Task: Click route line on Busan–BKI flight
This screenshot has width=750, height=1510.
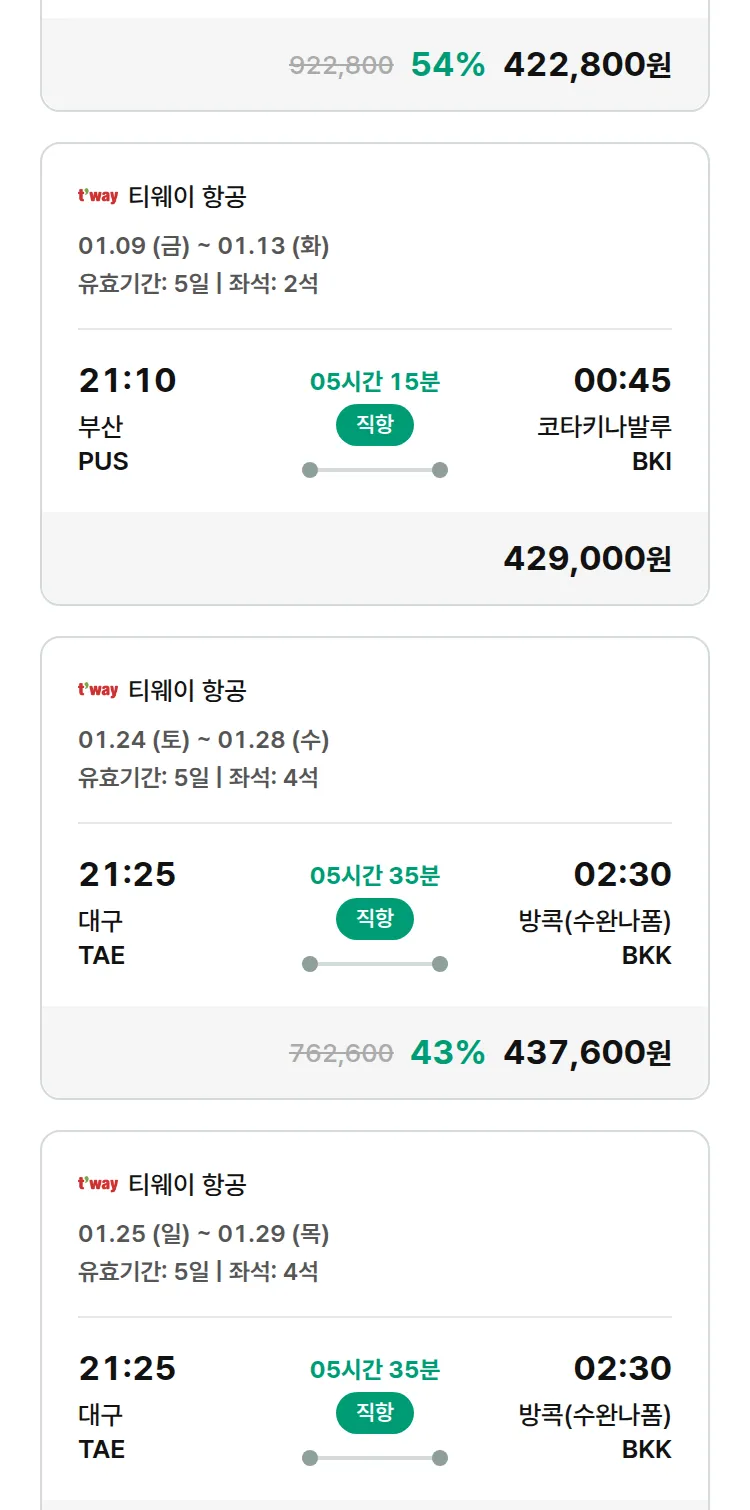Action: (x=375, y=470)
